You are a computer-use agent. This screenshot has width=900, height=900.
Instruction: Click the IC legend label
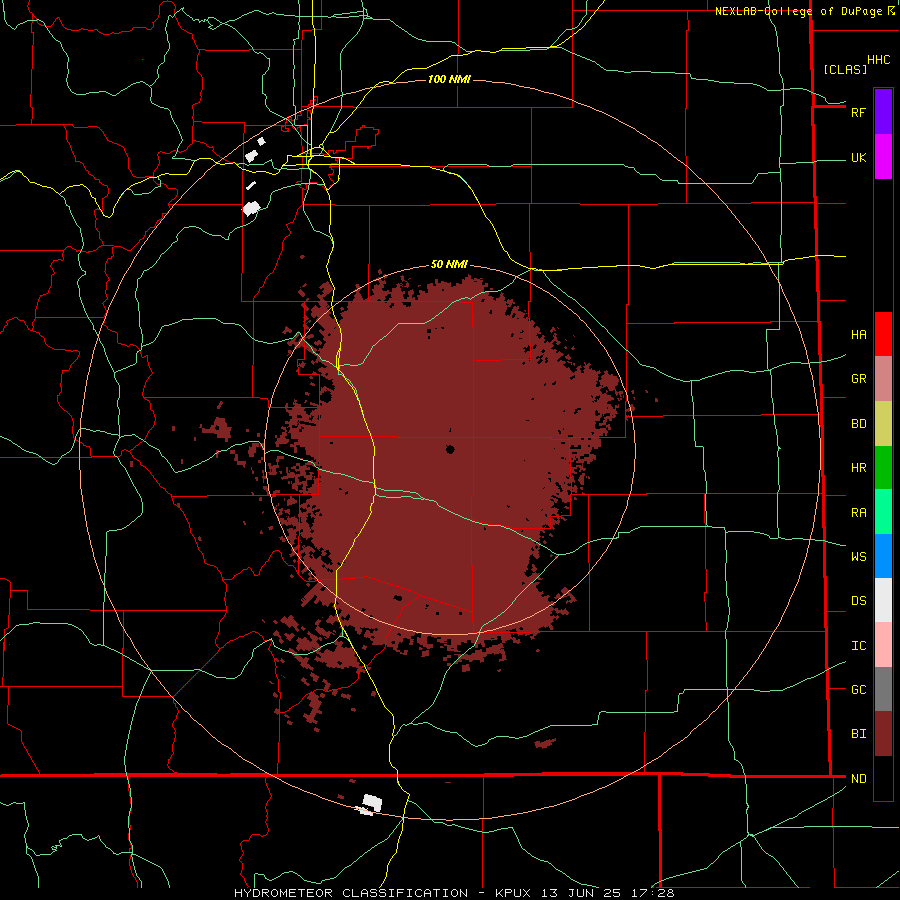[858, 645]
